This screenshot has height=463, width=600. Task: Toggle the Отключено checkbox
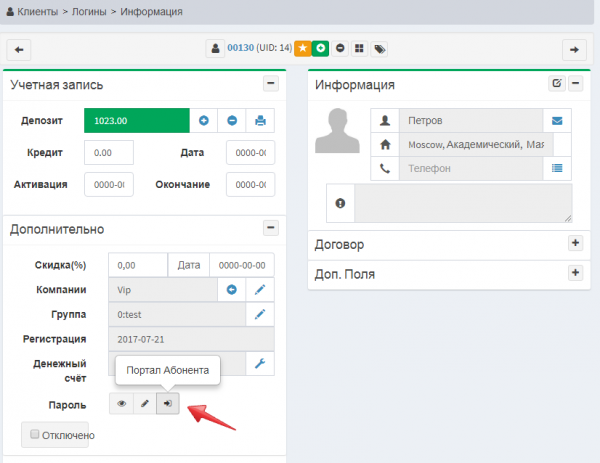pos(35,434)
